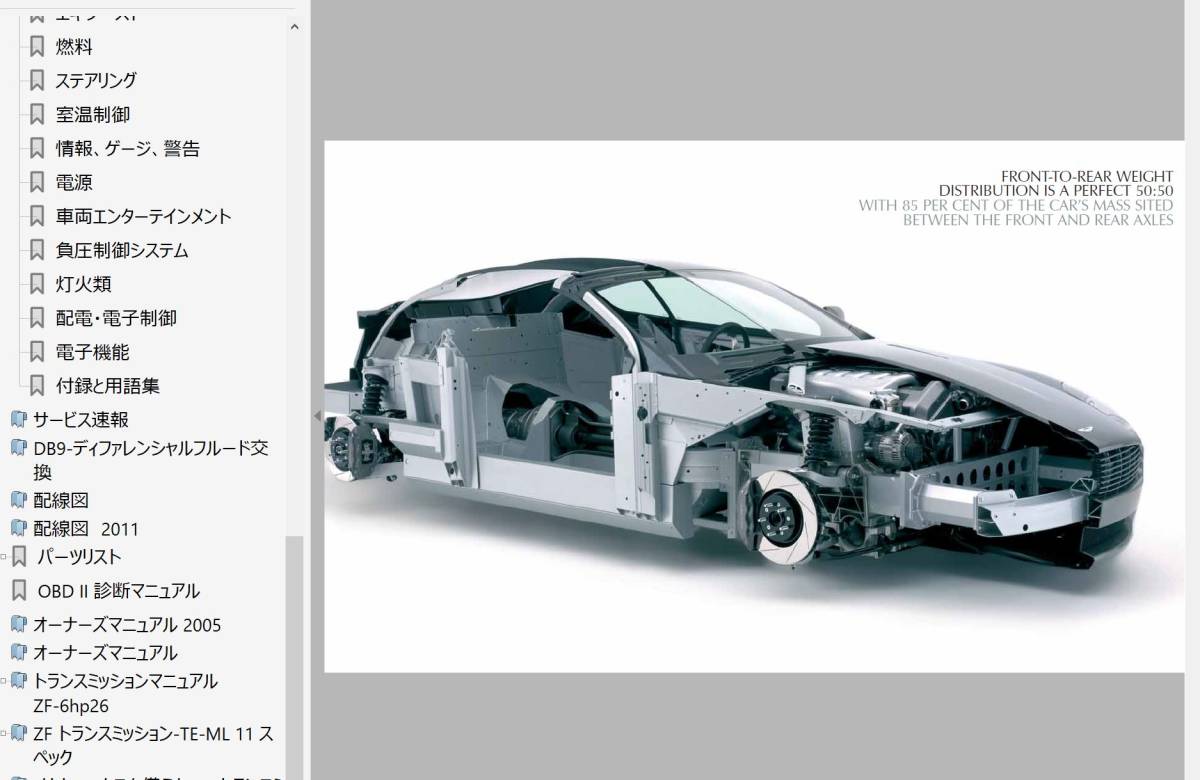Click the bookmark icon beside 燃料
This screenshot has height=780, width=1200.
coord(37,46)
